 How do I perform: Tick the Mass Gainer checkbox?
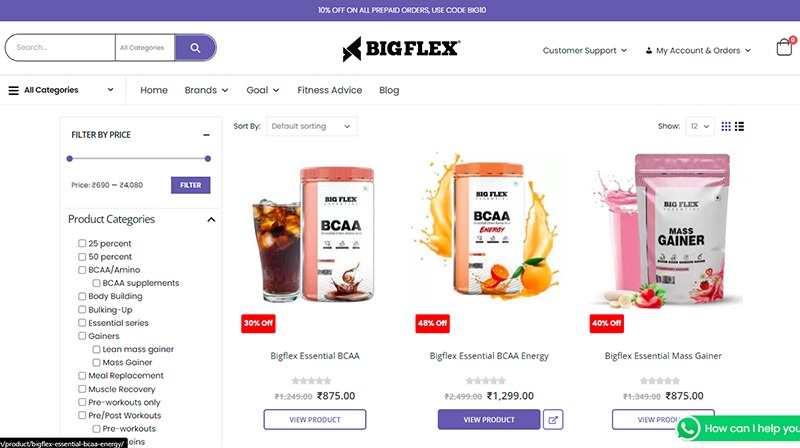tap(96, 362)
